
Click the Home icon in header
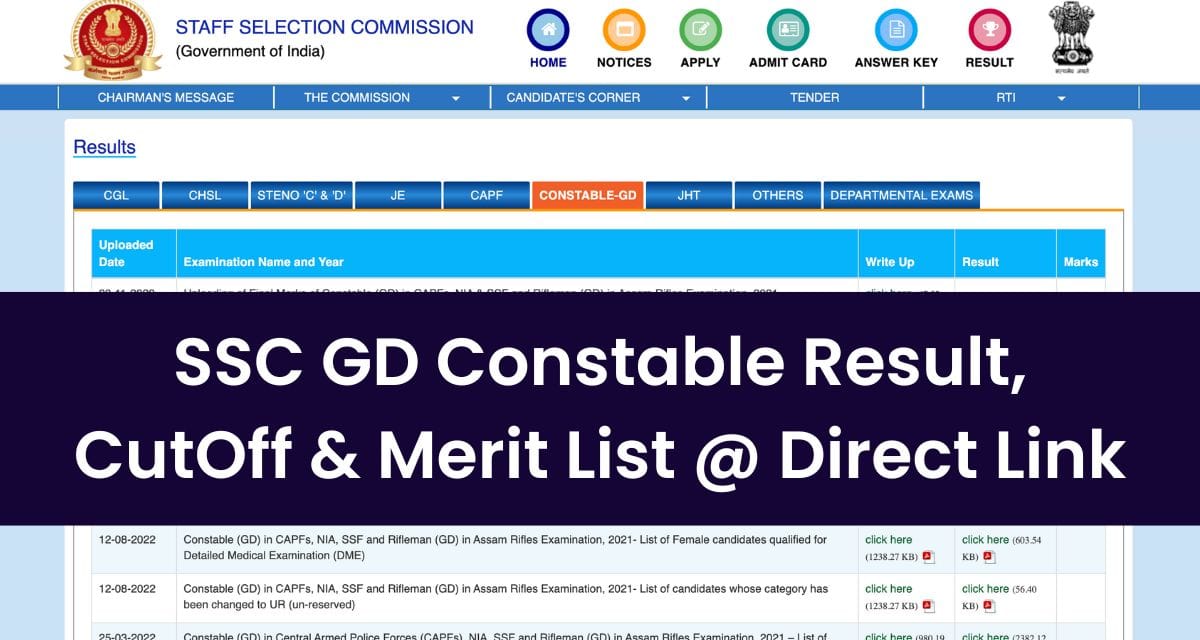tap(548, 29)
